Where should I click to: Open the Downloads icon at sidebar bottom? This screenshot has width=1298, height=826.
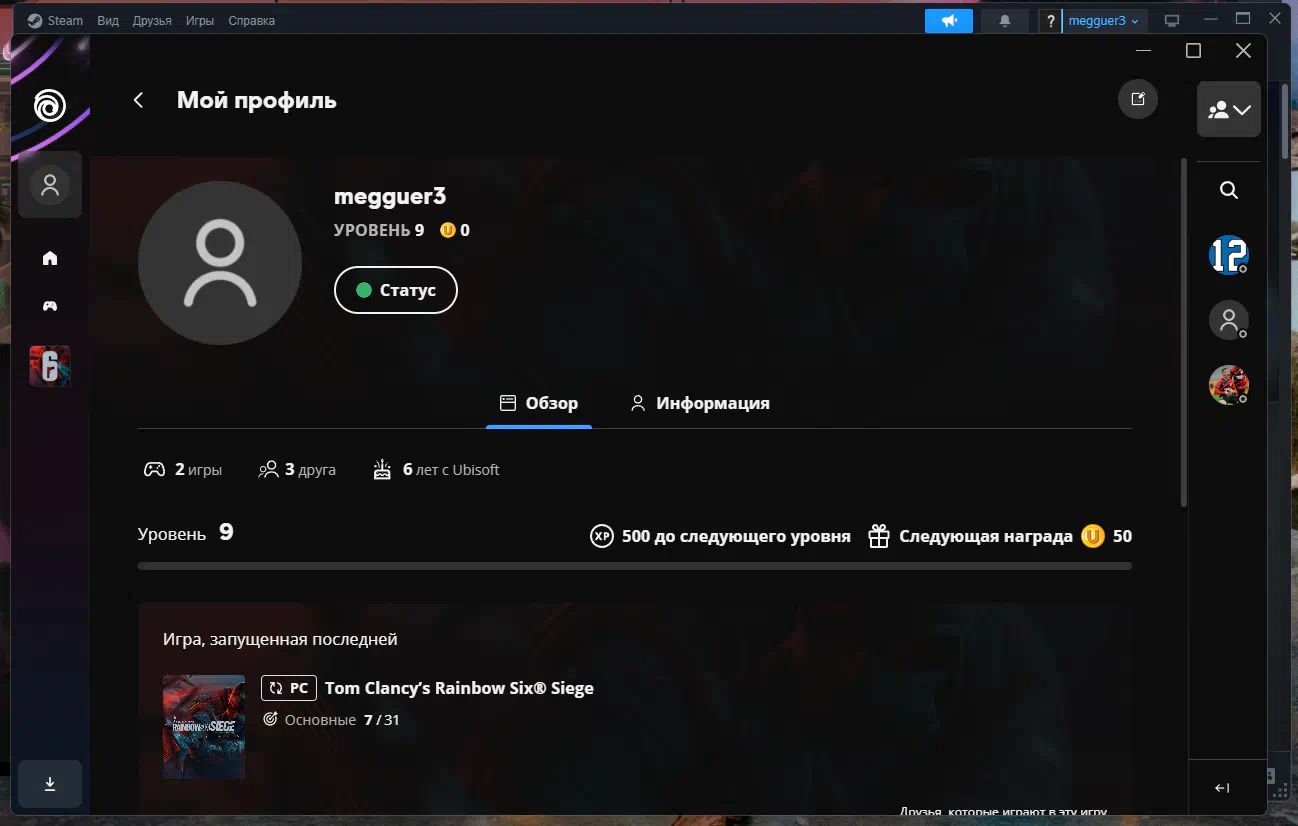point(50,784)
